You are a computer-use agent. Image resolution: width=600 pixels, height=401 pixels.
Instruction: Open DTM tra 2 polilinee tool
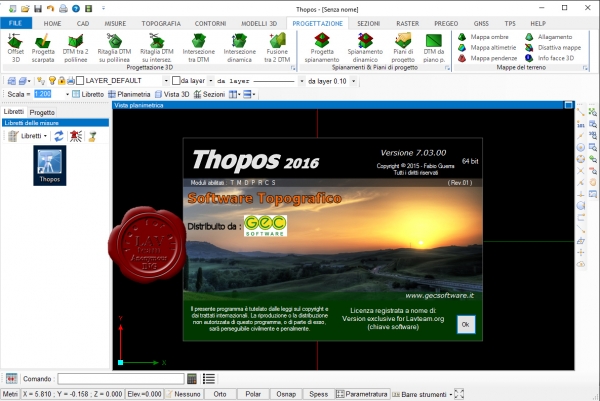coord(75,48)
